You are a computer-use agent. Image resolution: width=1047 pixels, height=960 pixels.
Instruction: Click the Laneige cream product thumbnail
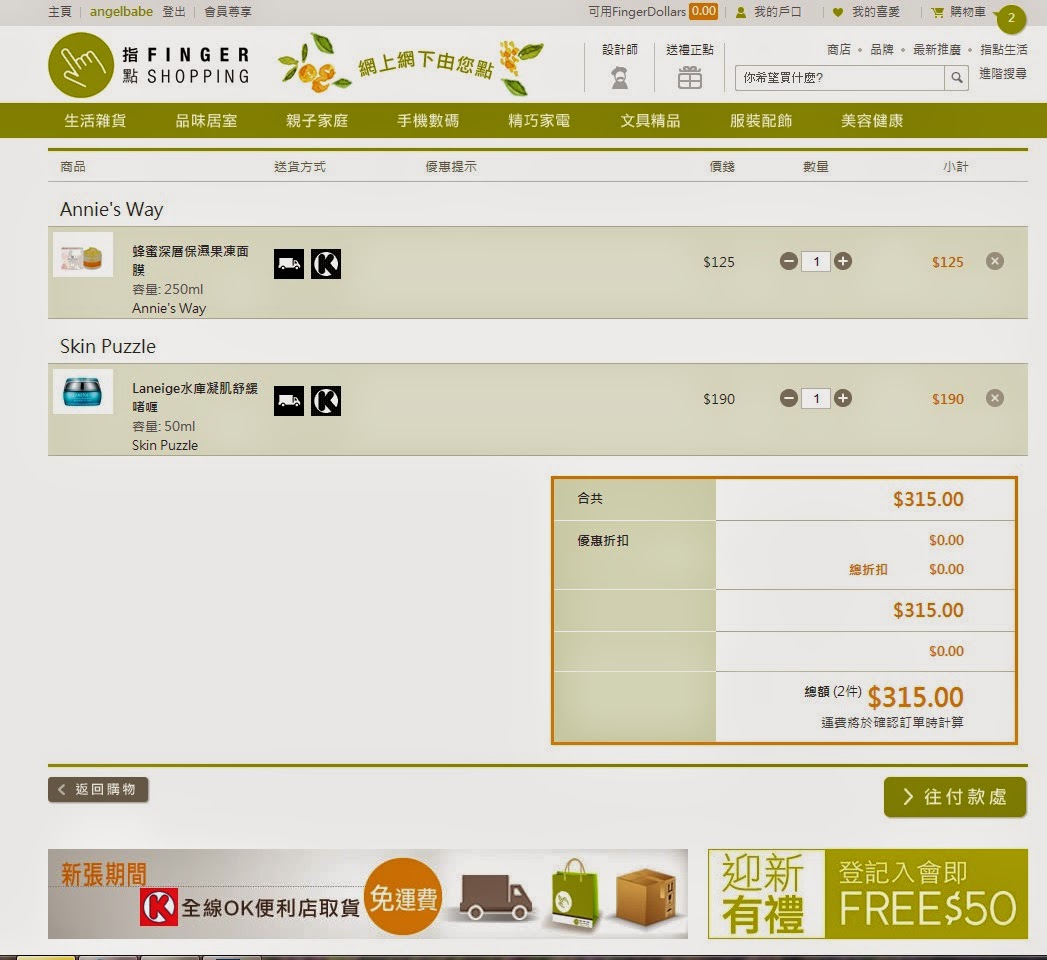[83, 391]
